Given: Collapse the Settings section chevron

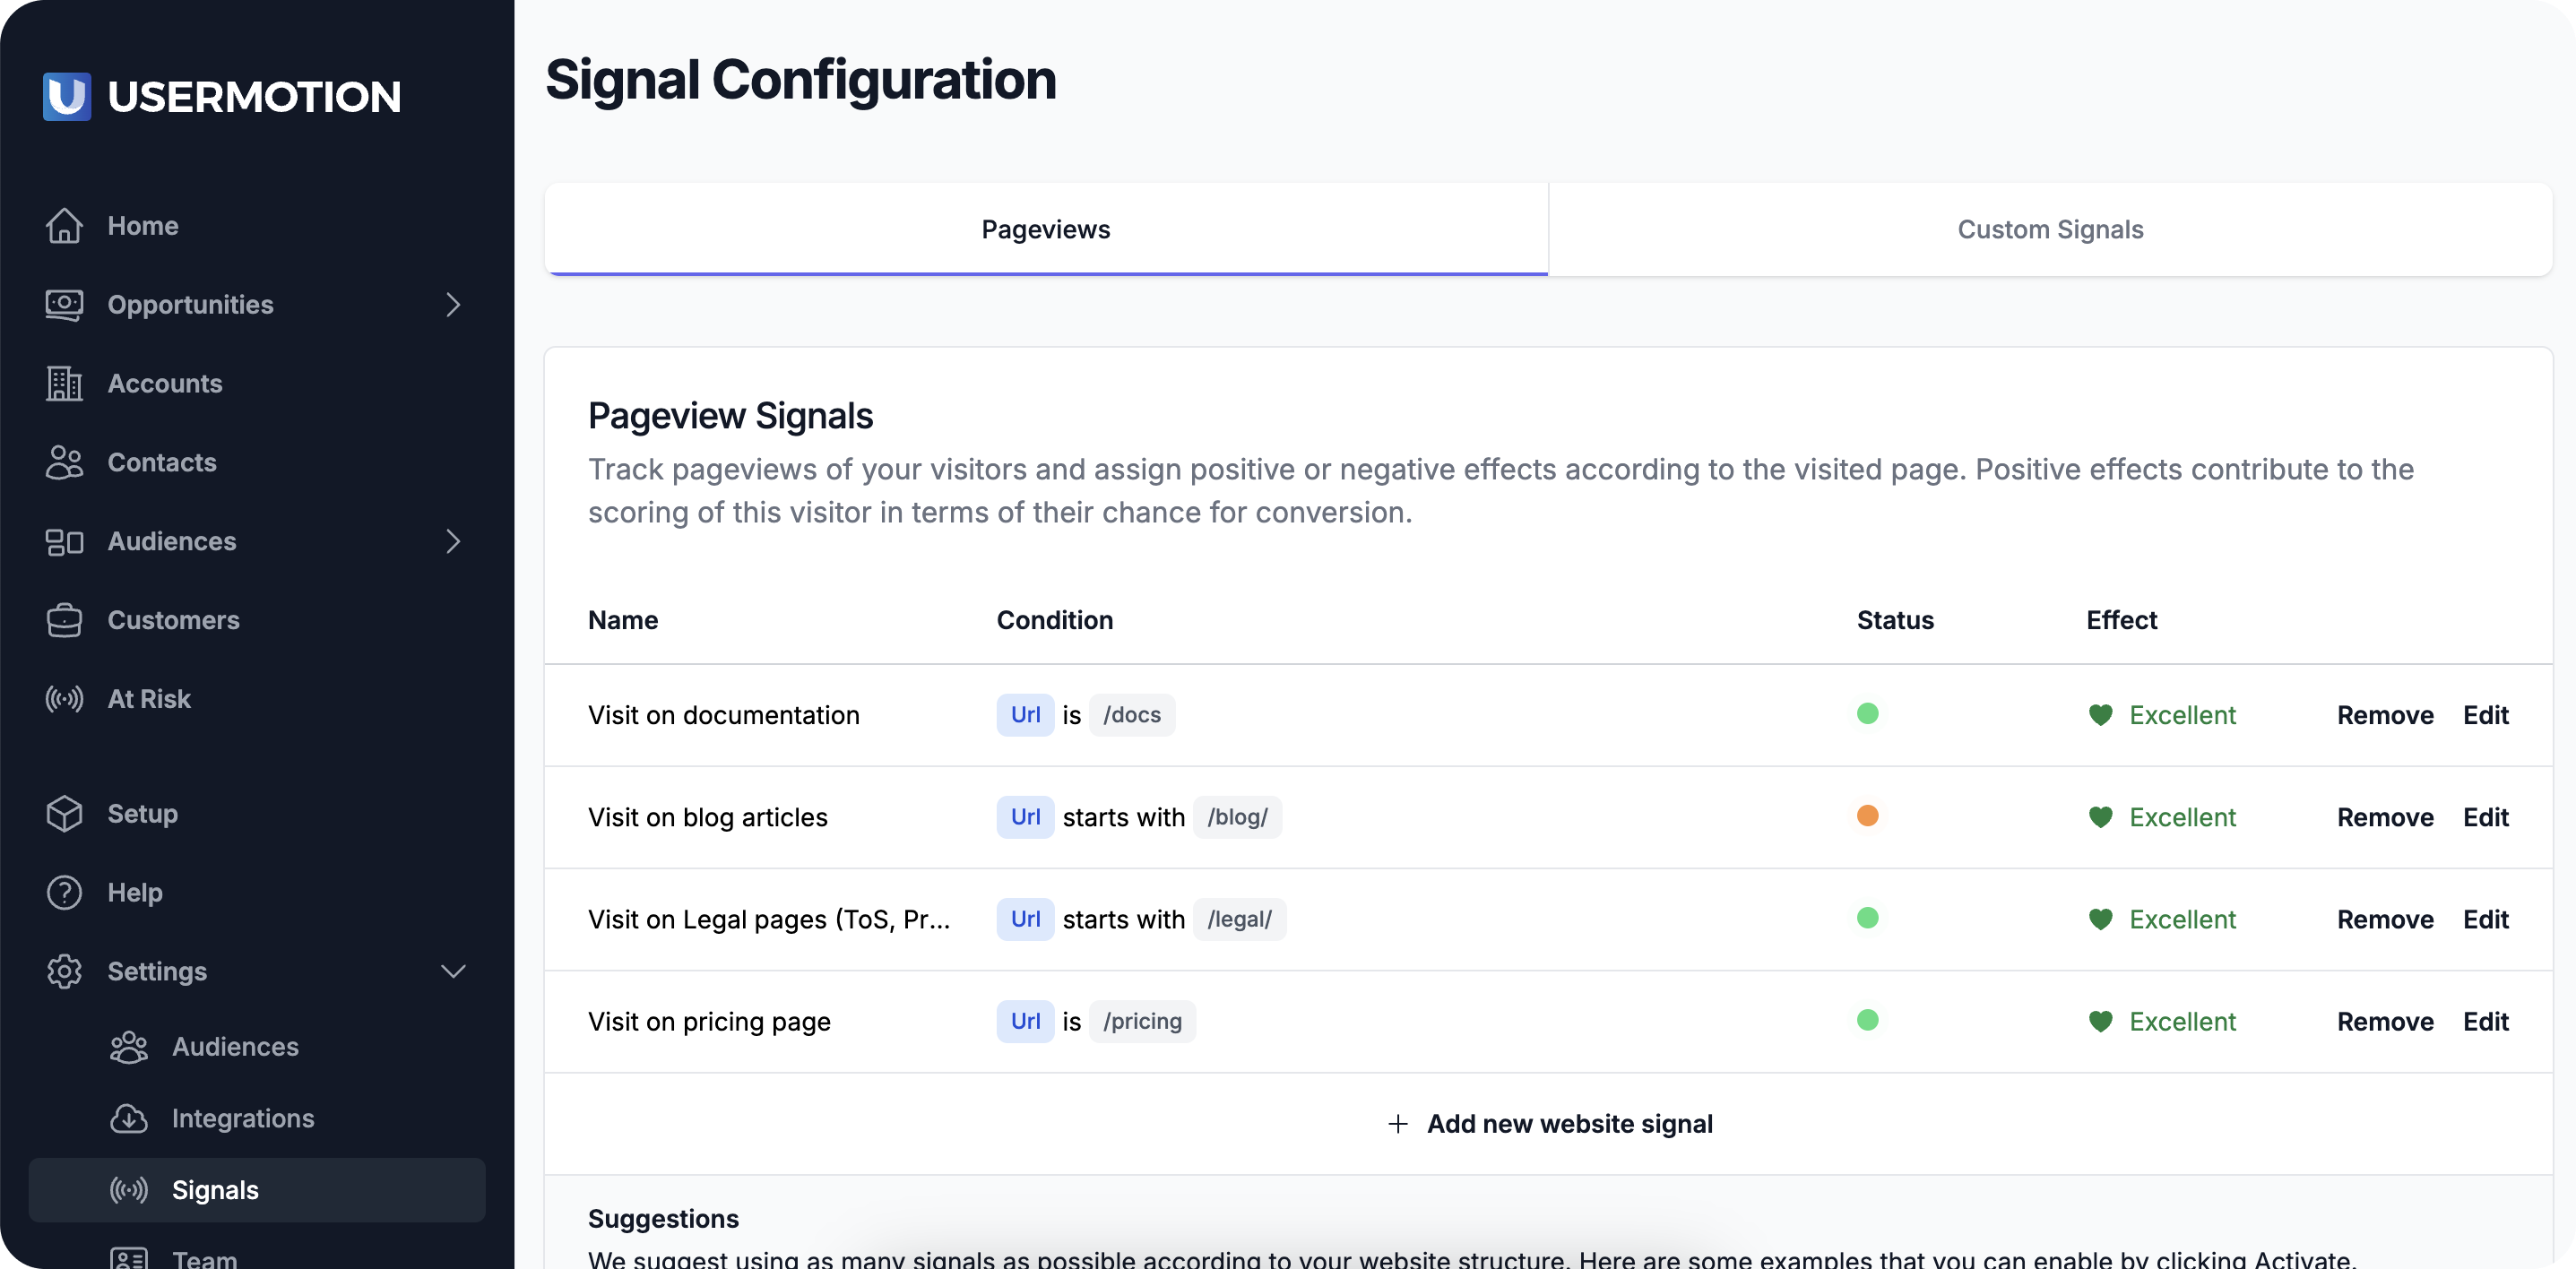Looking at the screenshot, I should coord(453,972).
